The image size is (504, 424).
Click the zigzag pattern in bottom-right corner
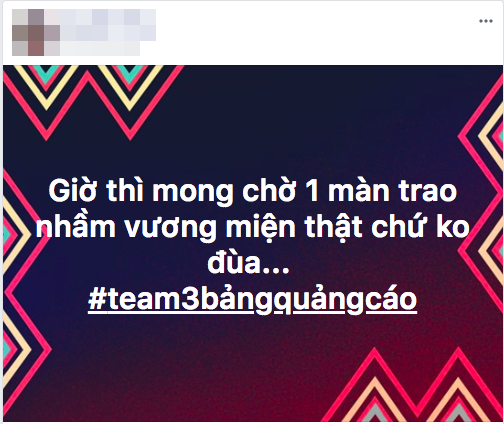tap(417, 385)
